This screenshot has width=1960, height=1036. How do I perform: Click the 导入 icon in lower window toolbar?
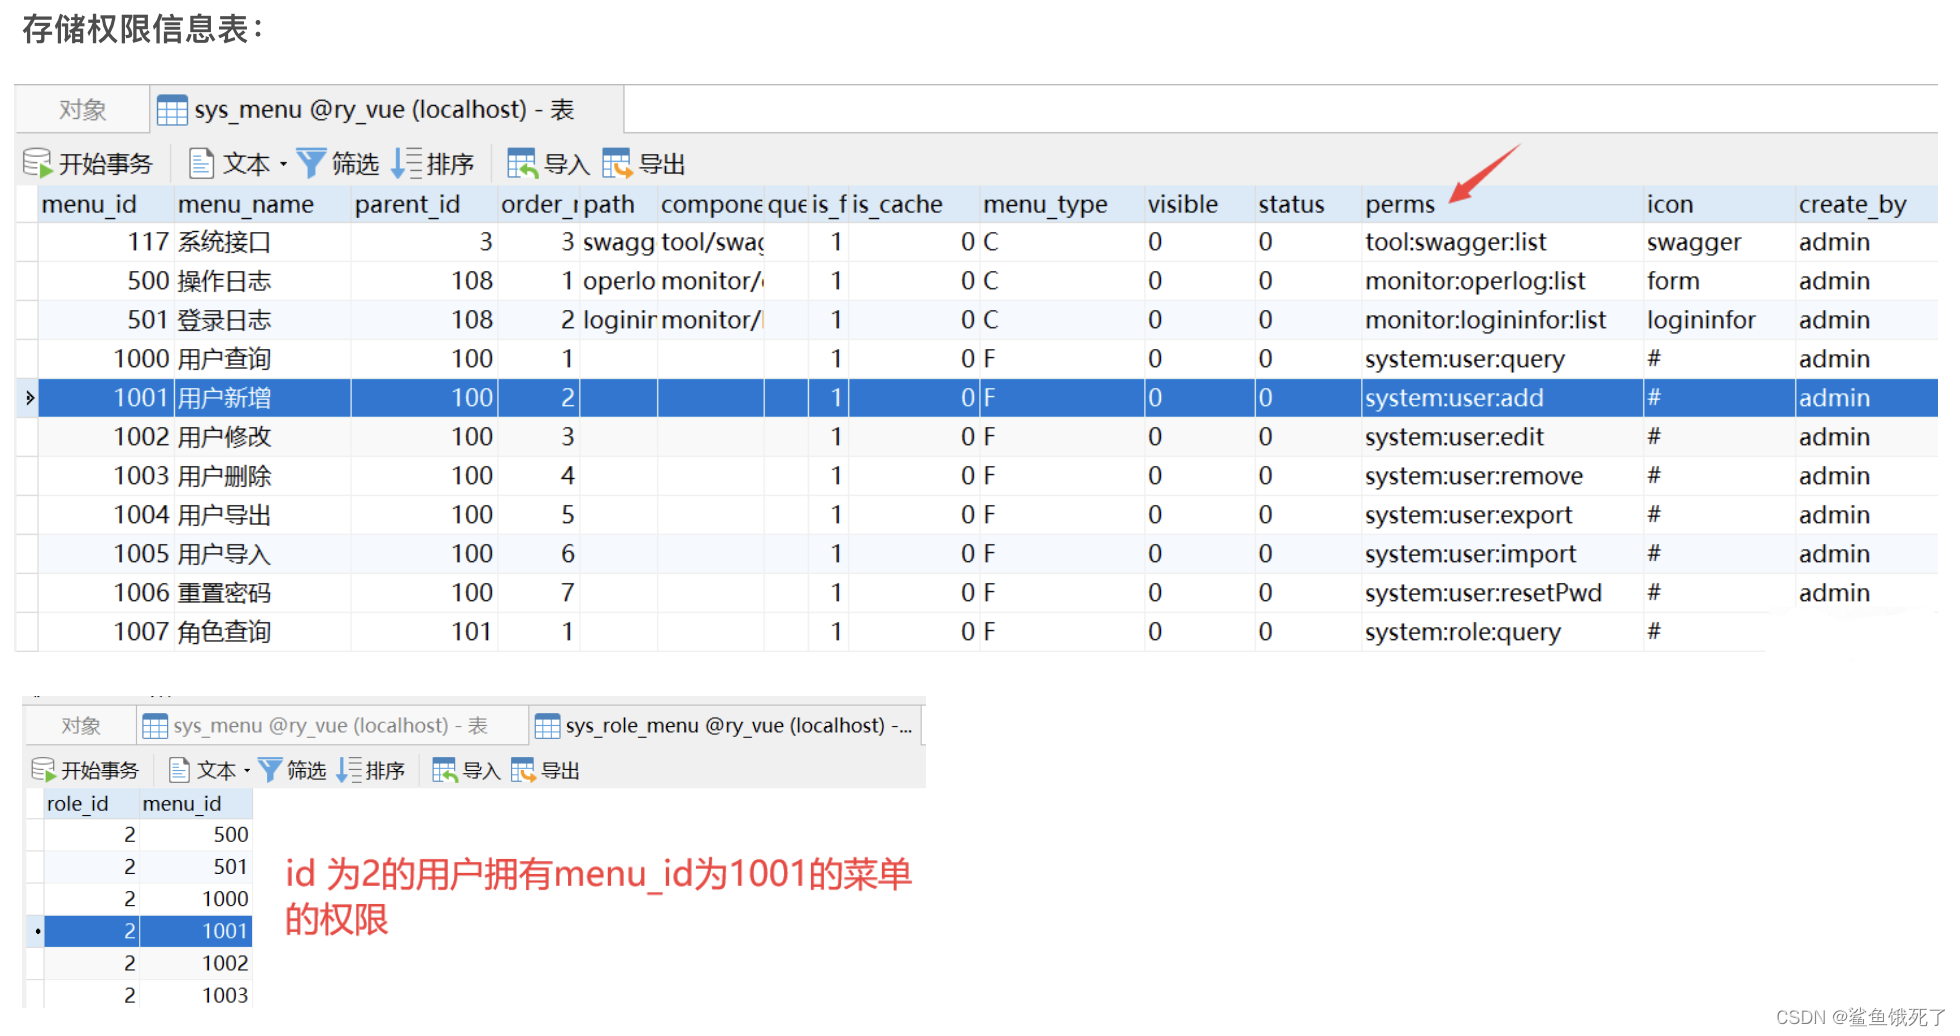pos(444,770)
